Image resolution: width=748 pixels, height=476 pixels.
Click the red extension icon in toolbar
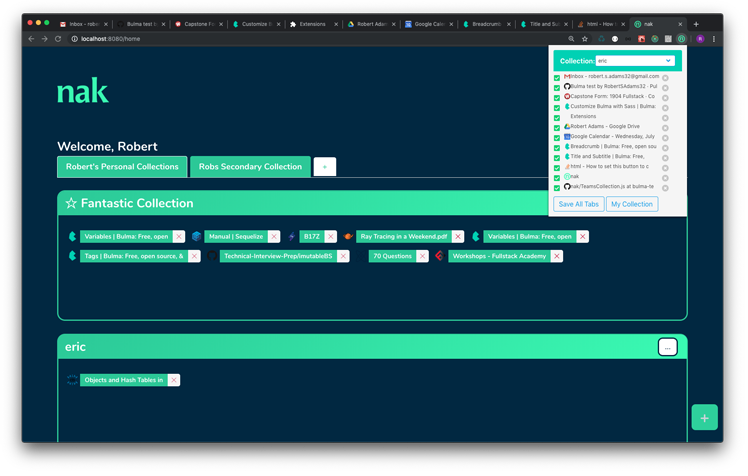(642, 39)
